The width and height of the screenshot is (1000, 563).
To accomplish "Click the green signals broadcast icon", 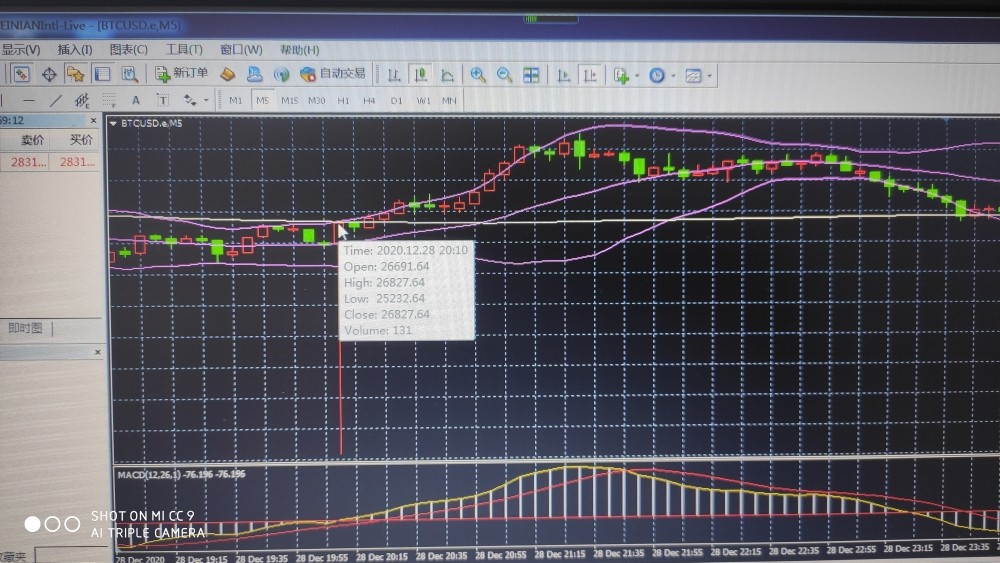I will coord(281,75).
